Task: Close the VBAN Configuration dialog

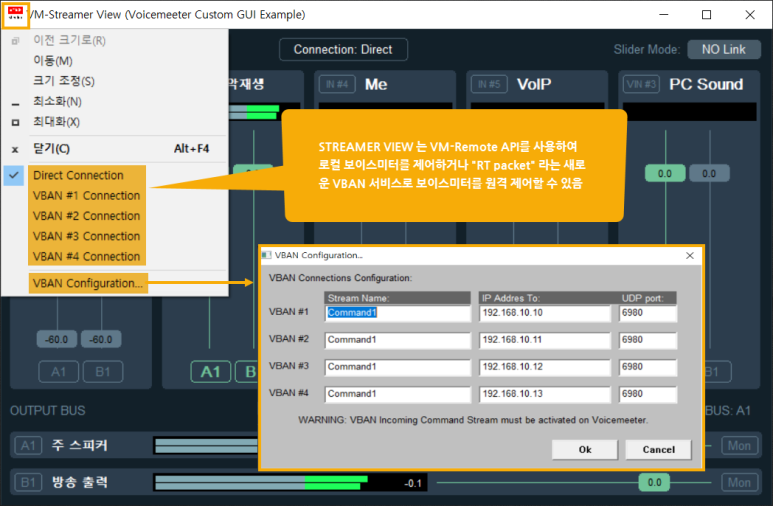Action: [690, 255]
